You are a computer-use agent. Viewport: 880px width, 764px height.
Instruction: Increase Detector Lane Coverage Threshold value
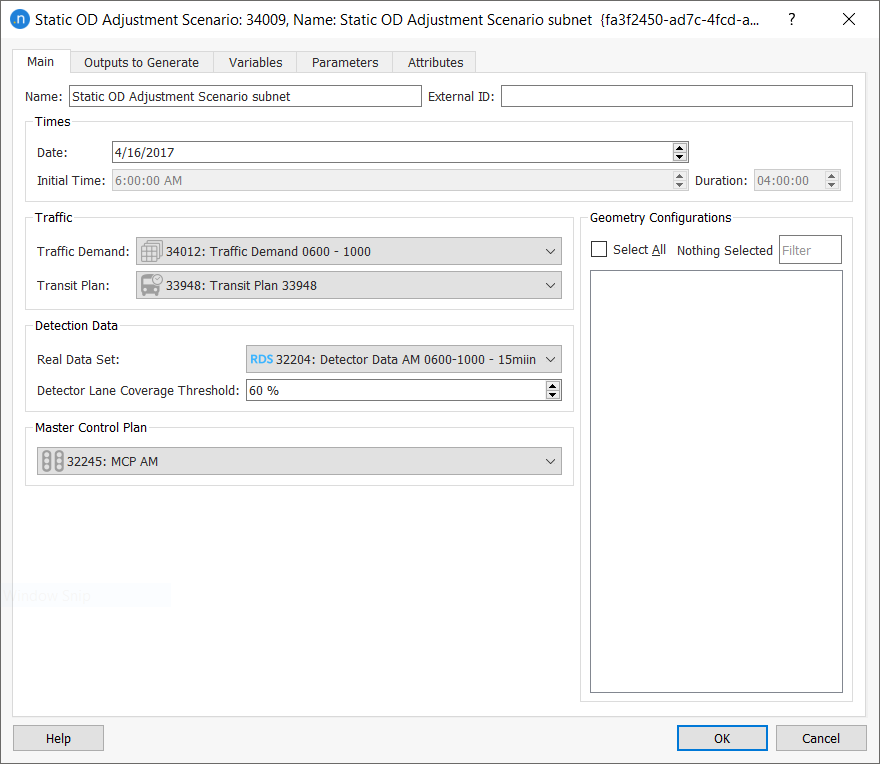tap(553, 386)
